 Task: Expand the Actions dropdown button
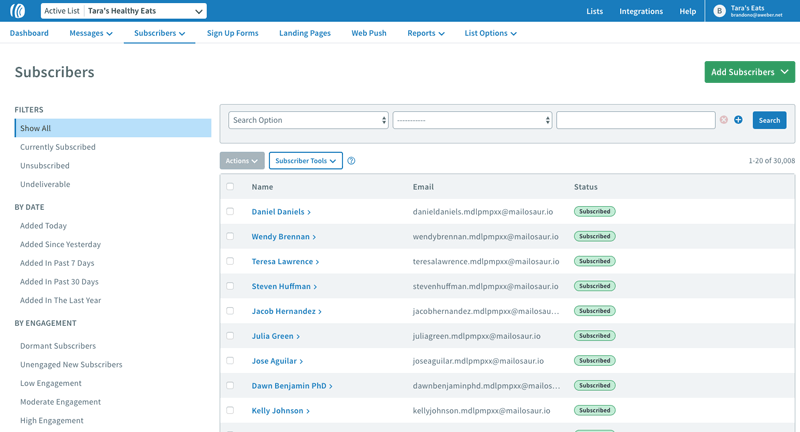point(241,161)
